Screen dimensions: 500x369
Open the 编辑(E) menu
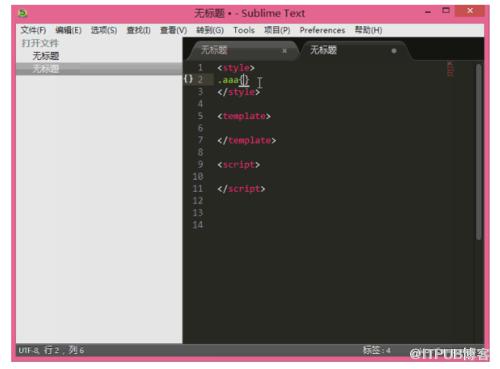tap(68, 30)
